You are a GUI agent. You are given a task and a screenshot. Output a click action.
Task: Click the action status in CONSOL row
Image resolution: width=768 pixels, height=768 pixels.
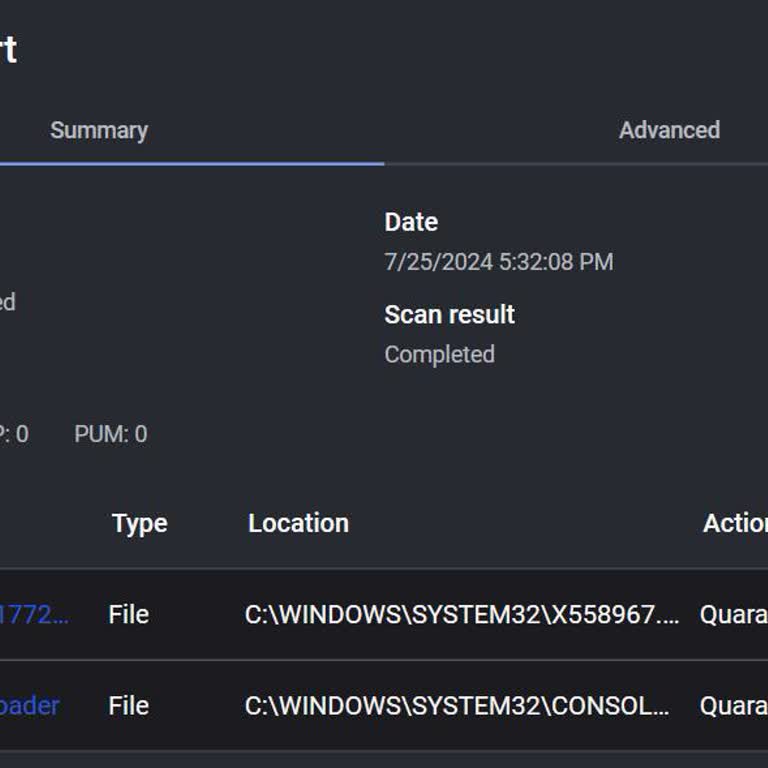[x=733, y=705]
